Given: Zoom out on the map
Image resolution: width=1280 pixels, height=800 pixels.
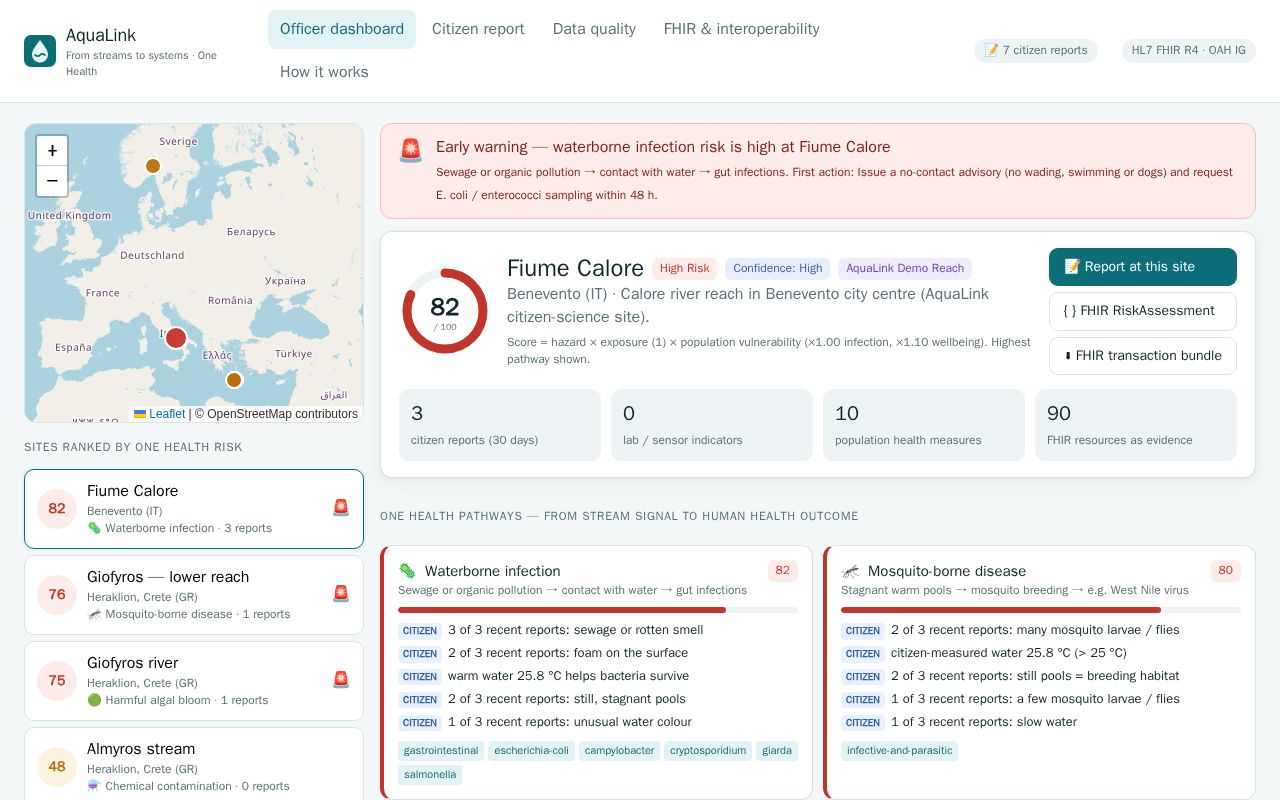Looking at the screenshot, I should pos(52,181).
